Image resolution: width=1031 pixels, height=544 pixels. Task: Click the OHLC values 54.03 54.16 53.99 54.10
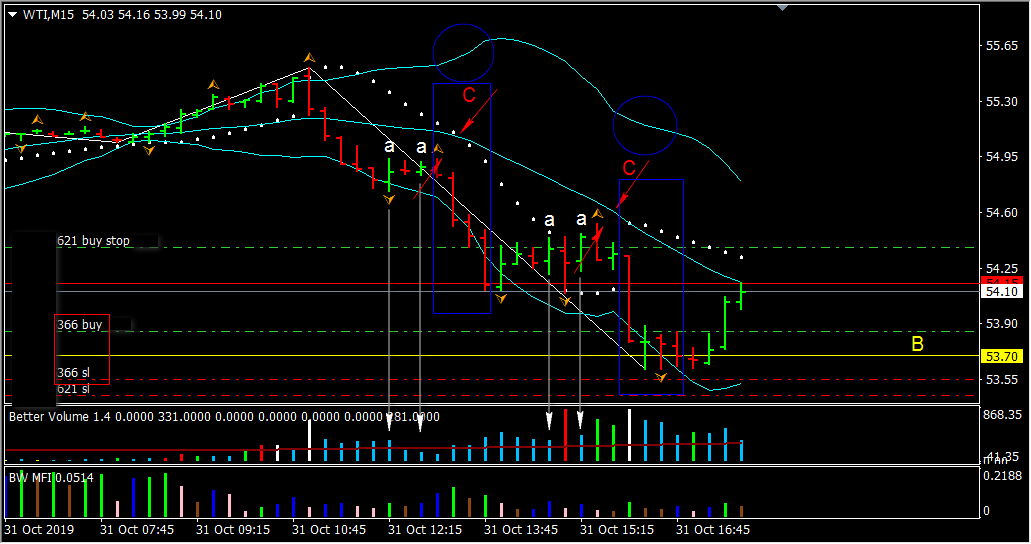tap(152, 14)
